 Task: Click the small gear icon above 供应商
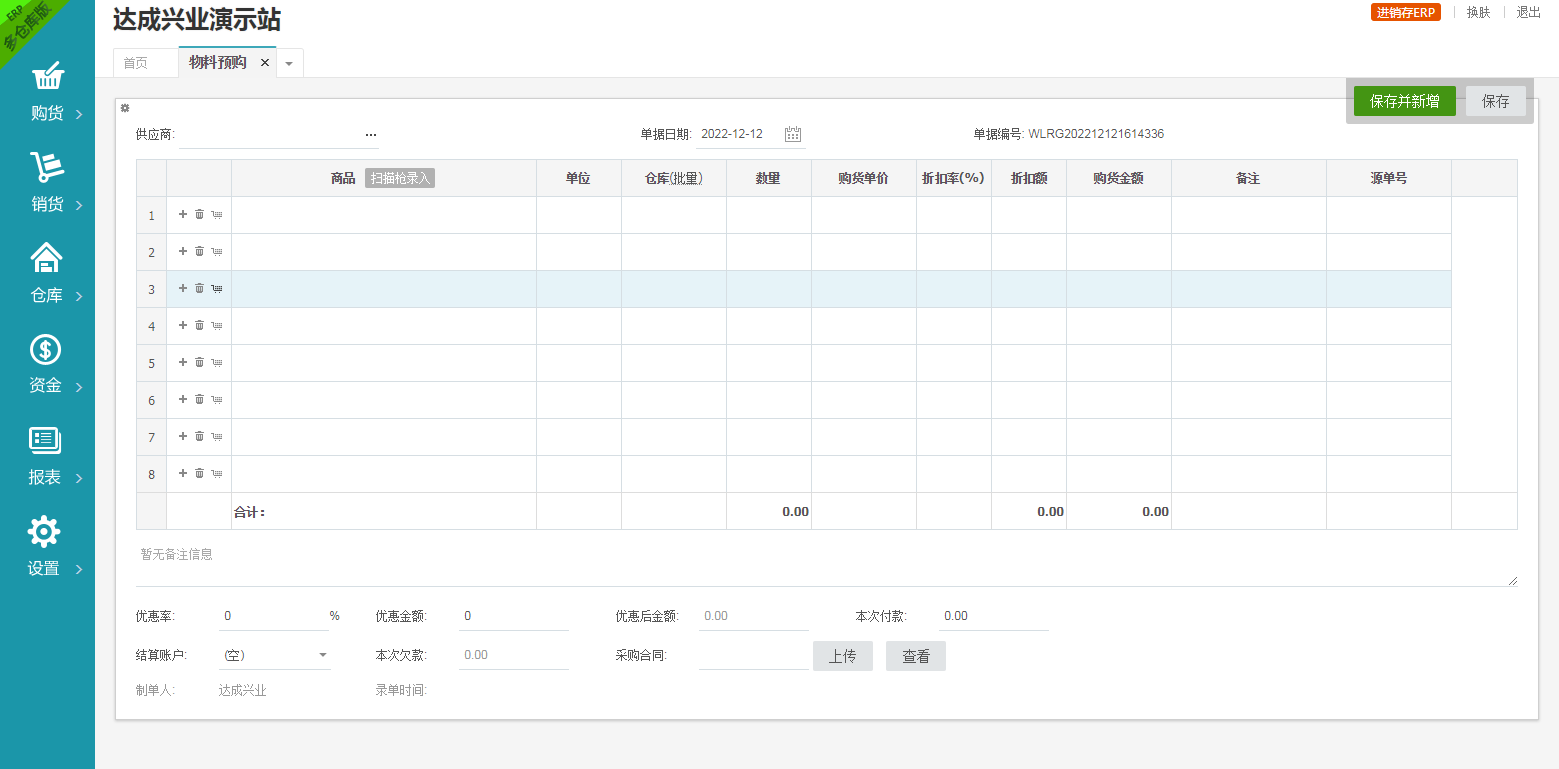click(125, 108)
